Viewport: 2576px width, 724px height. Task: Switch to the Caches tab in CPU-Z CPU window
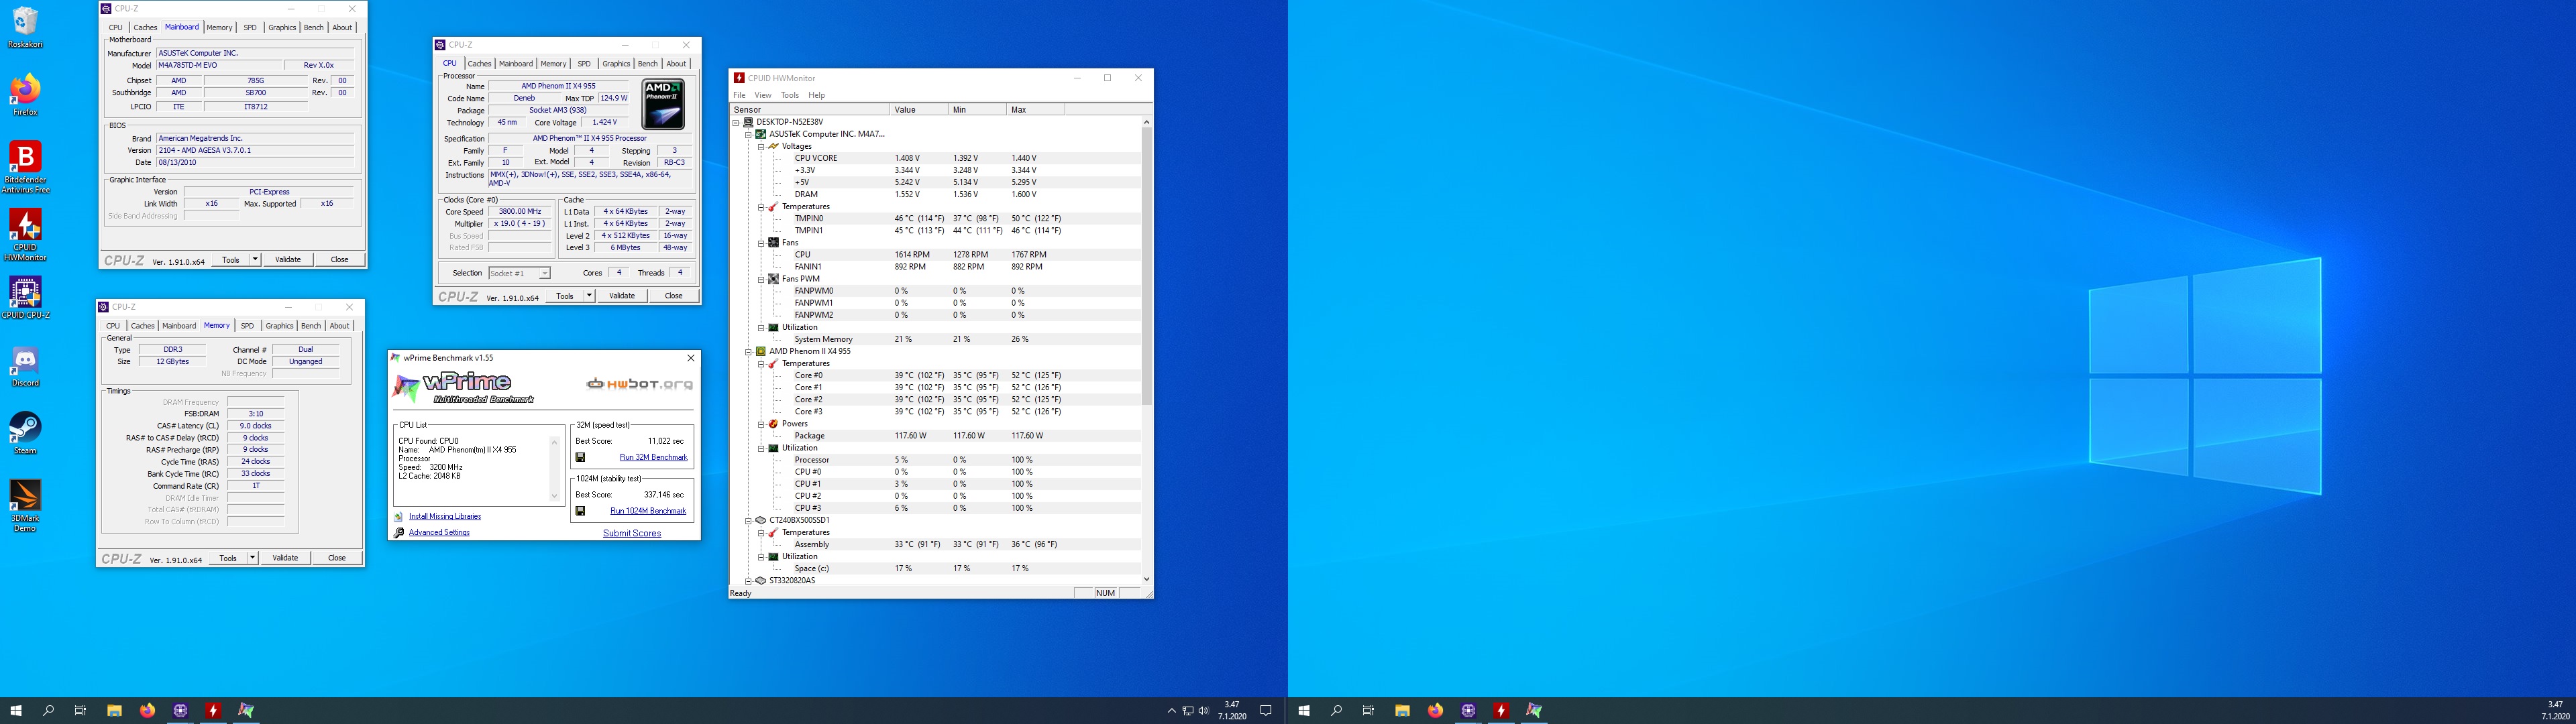(480, 64)
